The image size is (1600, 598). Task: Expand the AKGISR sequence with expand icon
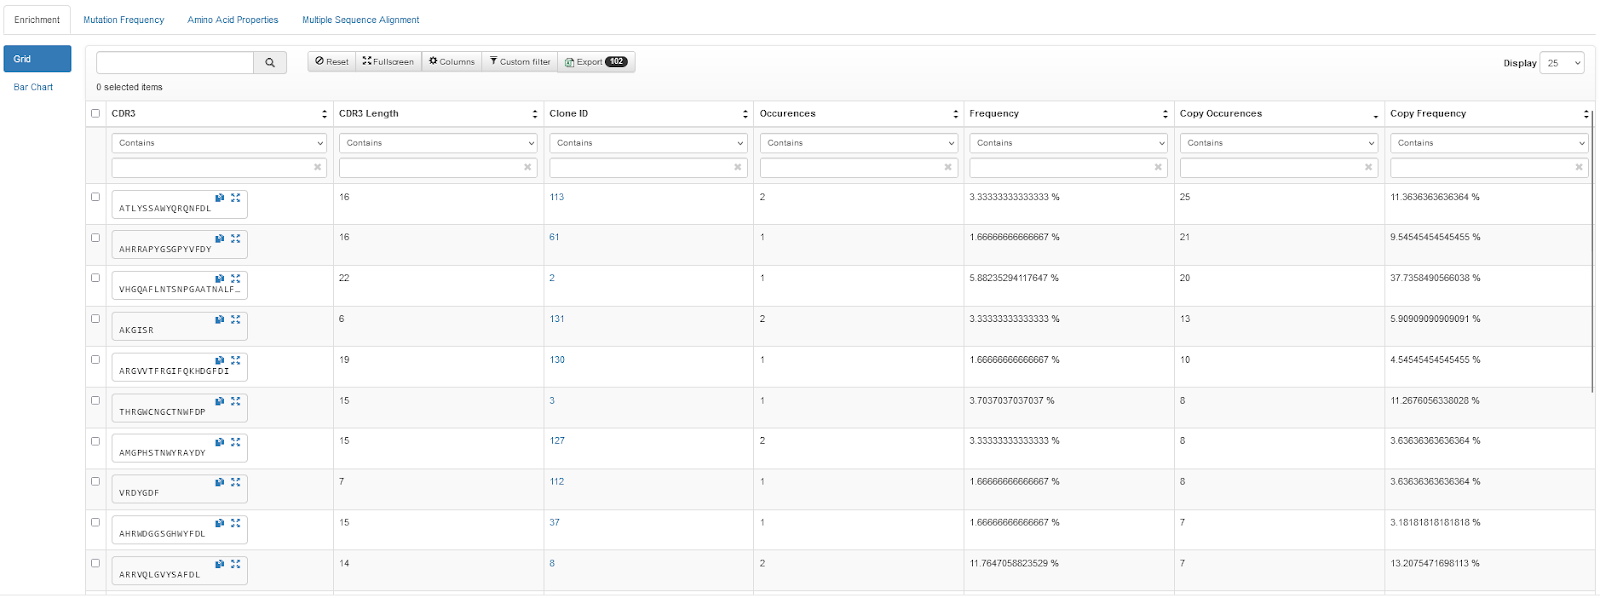236,320
